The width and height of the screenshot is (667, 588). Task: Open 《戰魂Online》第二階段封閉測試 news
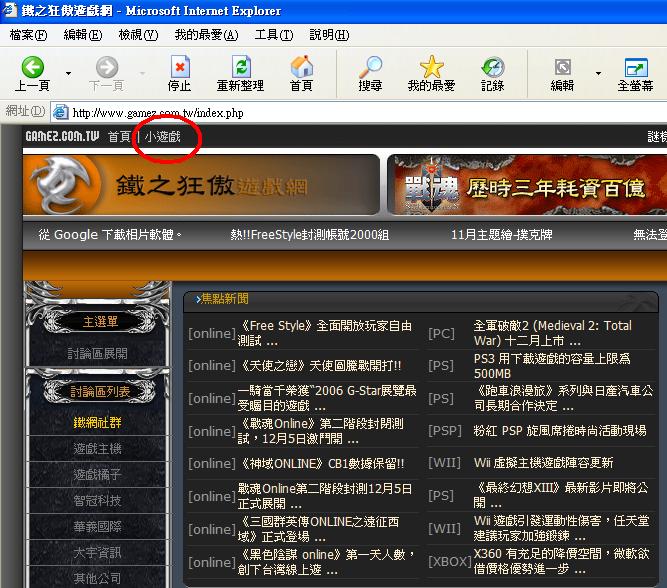[x=320, y=431]
